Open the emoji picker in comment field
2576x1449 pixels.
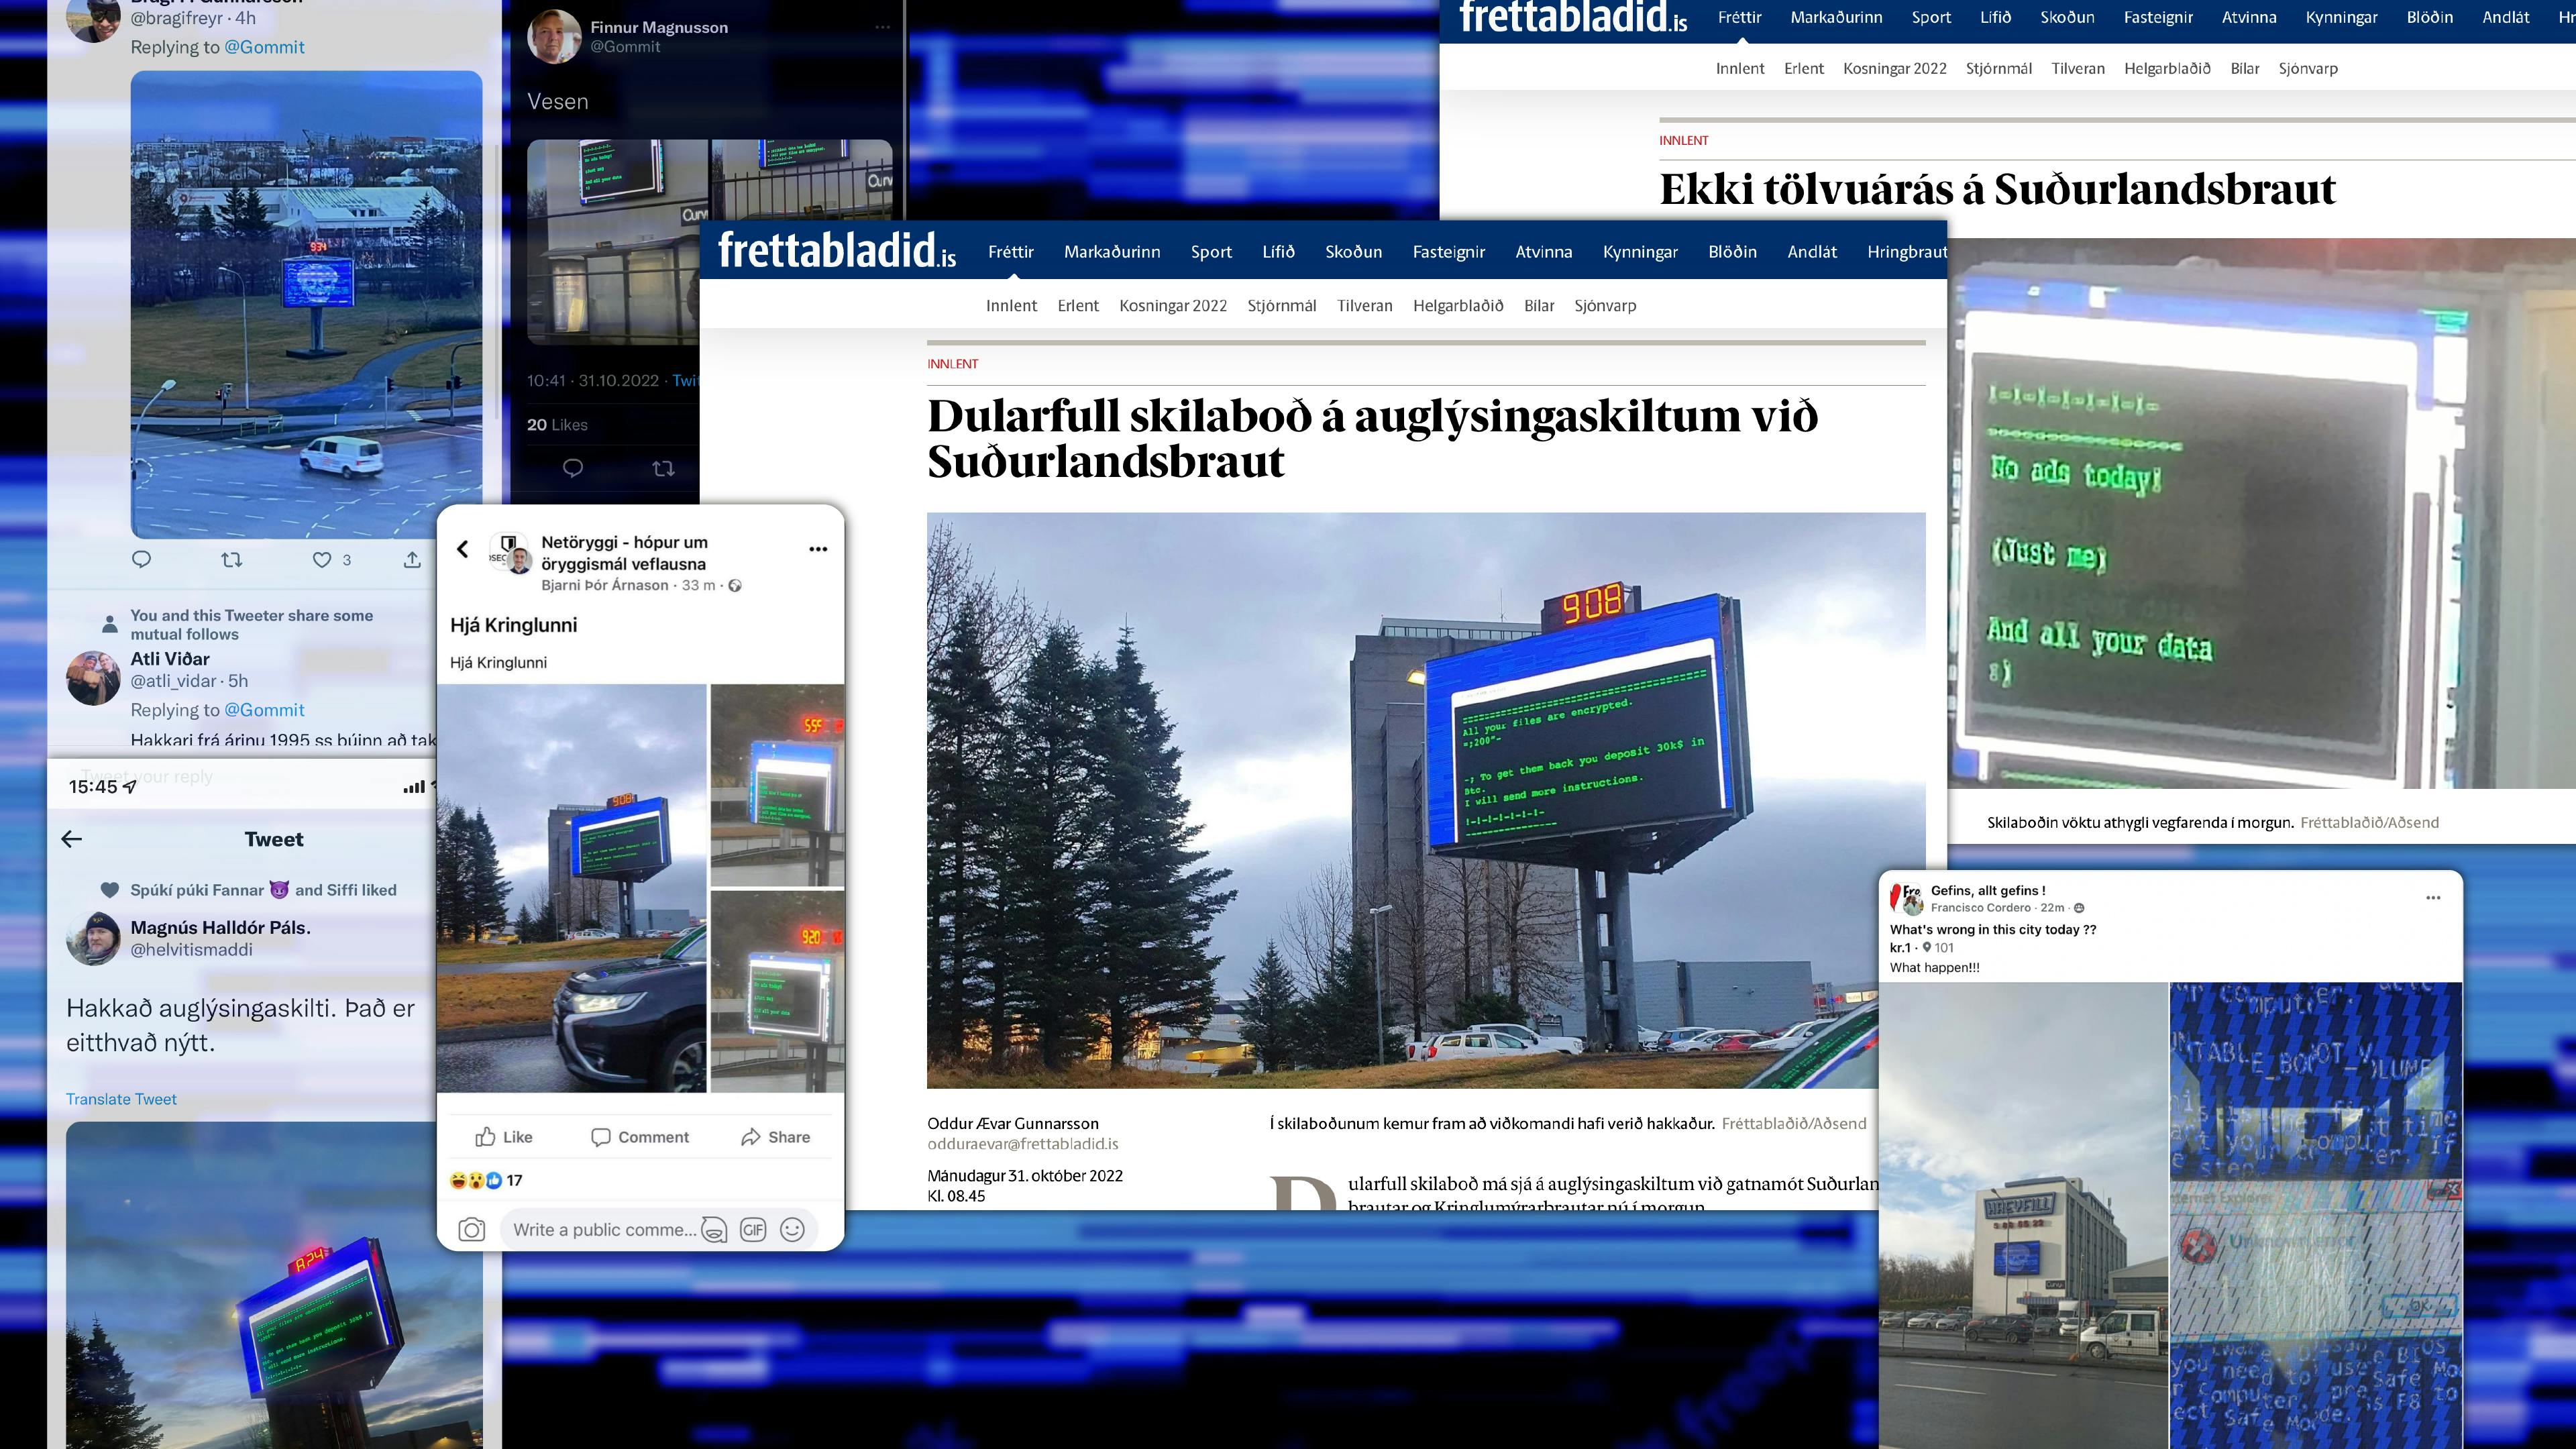[x=792, y=1229]
